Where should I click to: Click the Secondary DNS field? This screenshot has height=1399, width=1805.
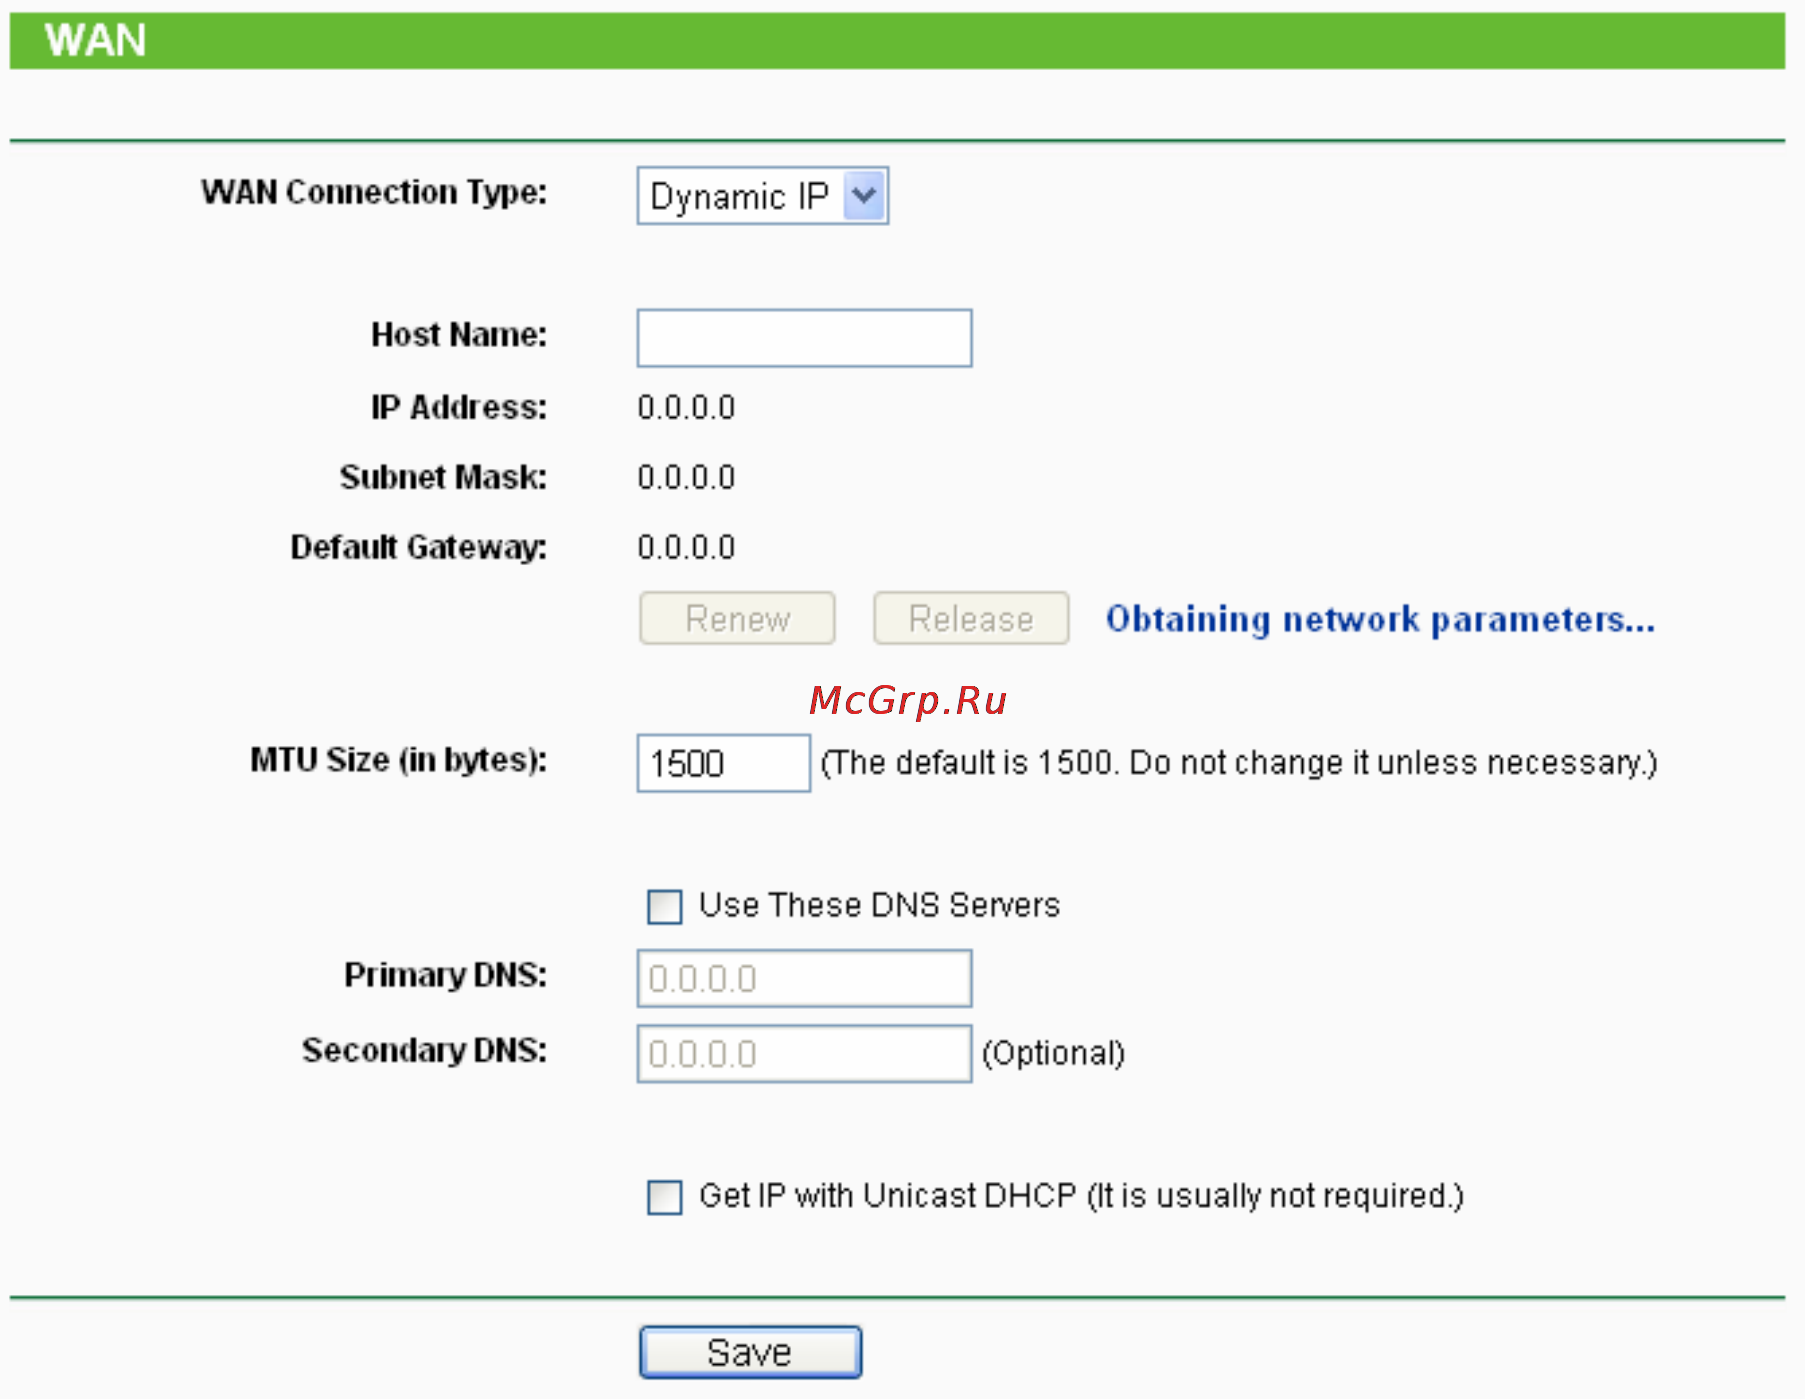(x=804, y=1053)
